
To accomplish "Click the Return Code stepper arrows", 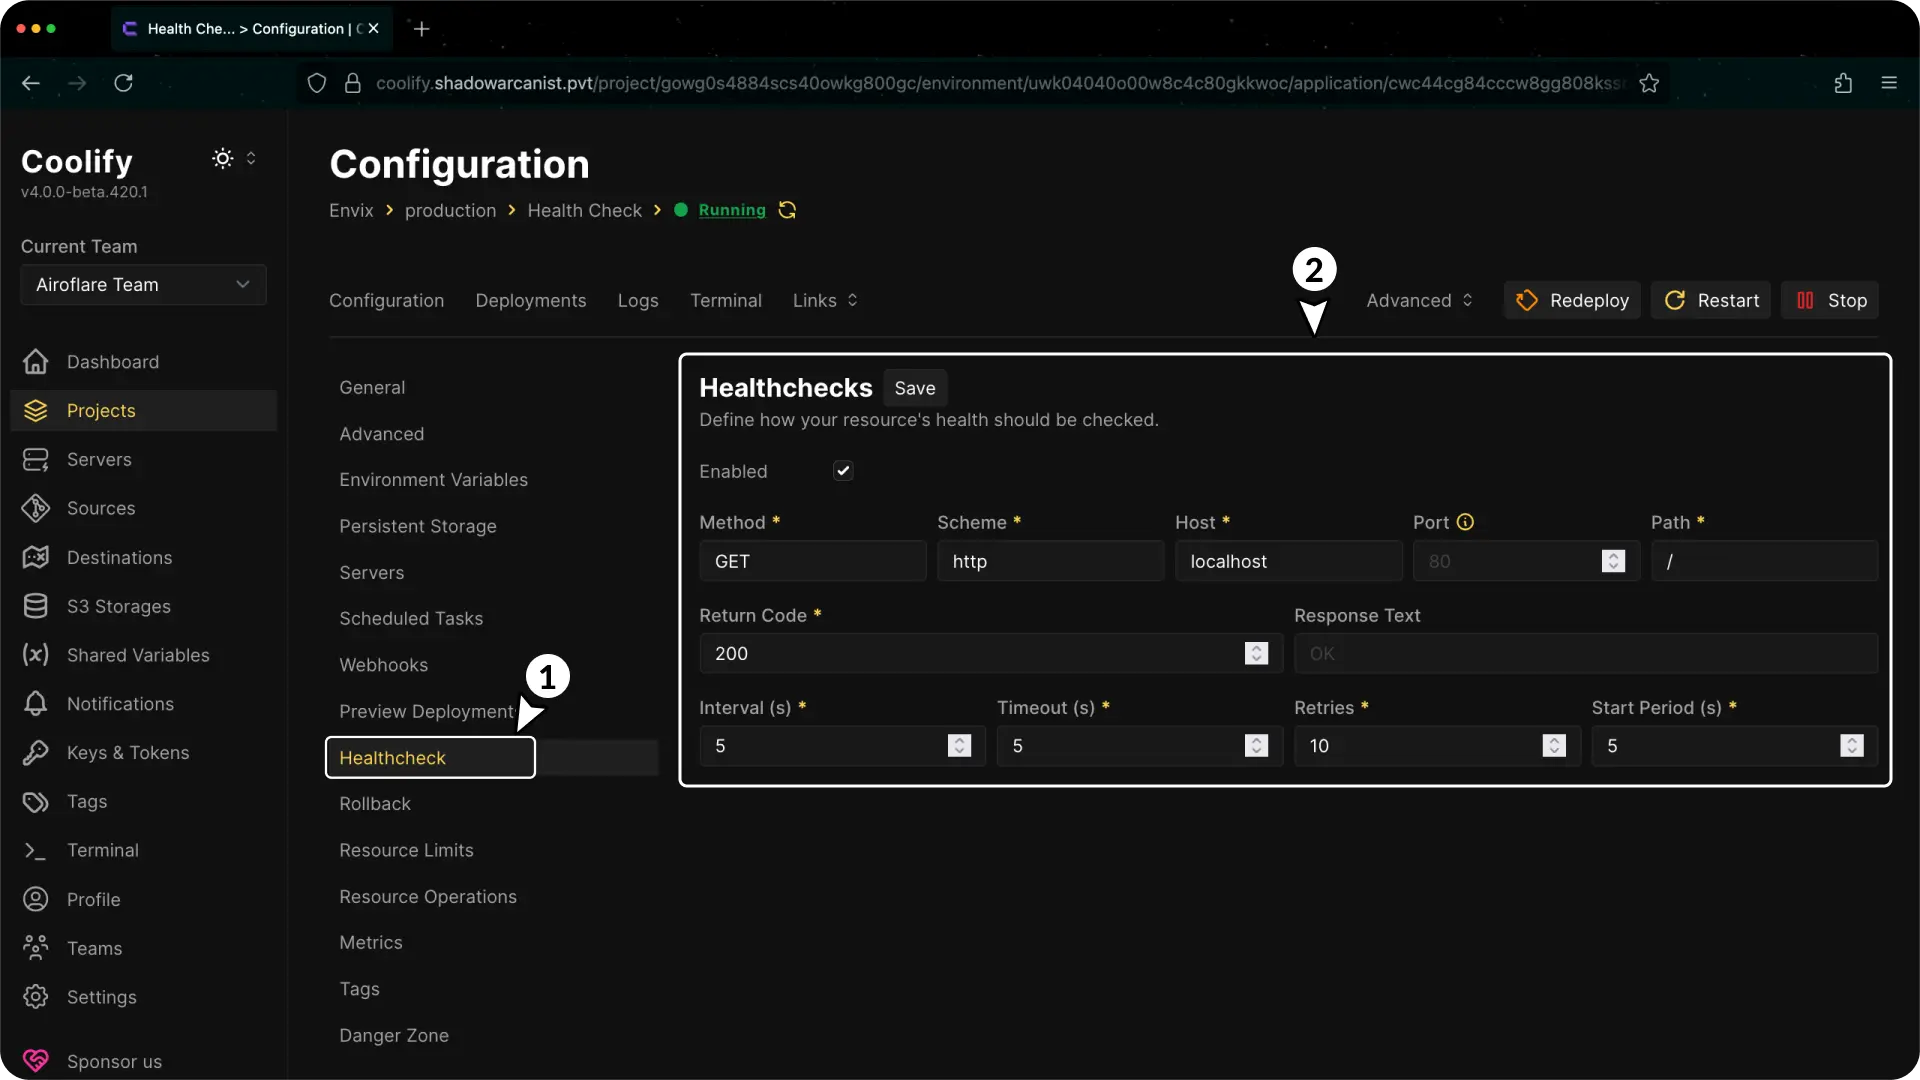I will pyautogui.click(x=1257, y=654).
